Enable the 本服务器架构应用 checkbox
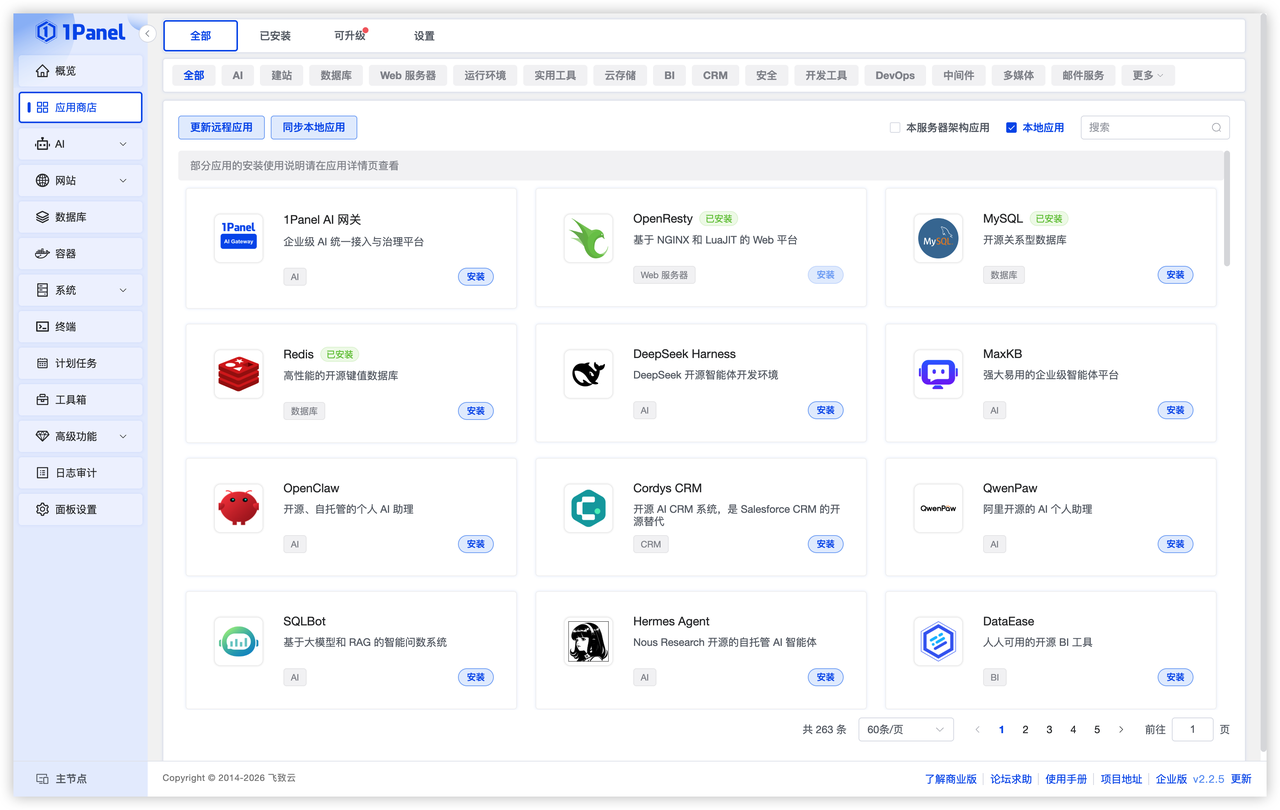 (x=895, y=127)
